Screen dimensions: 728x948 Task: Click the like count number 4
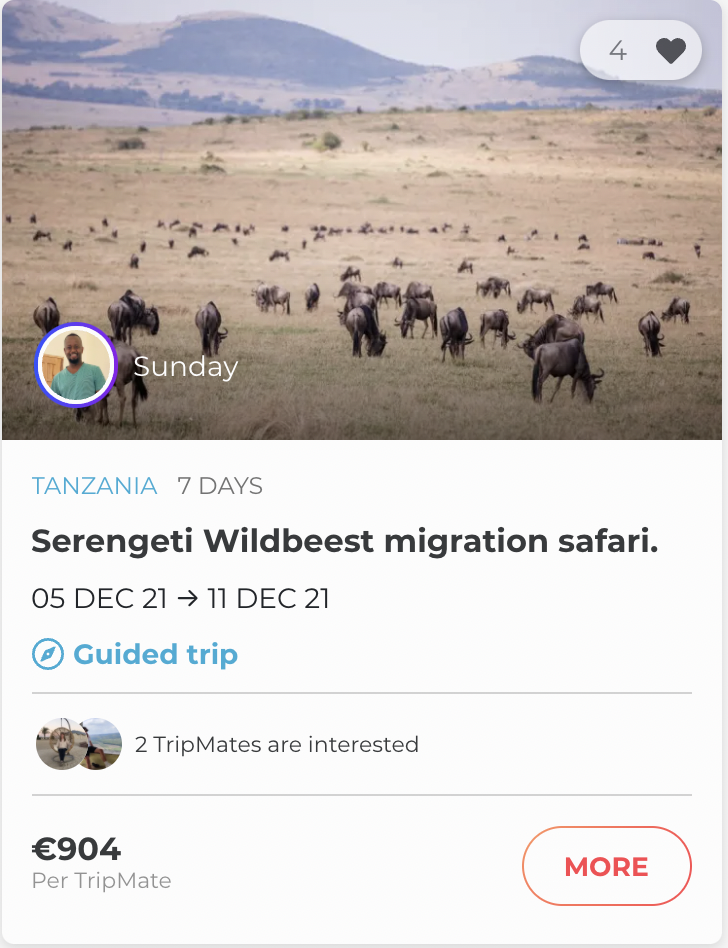pos(618,50)
